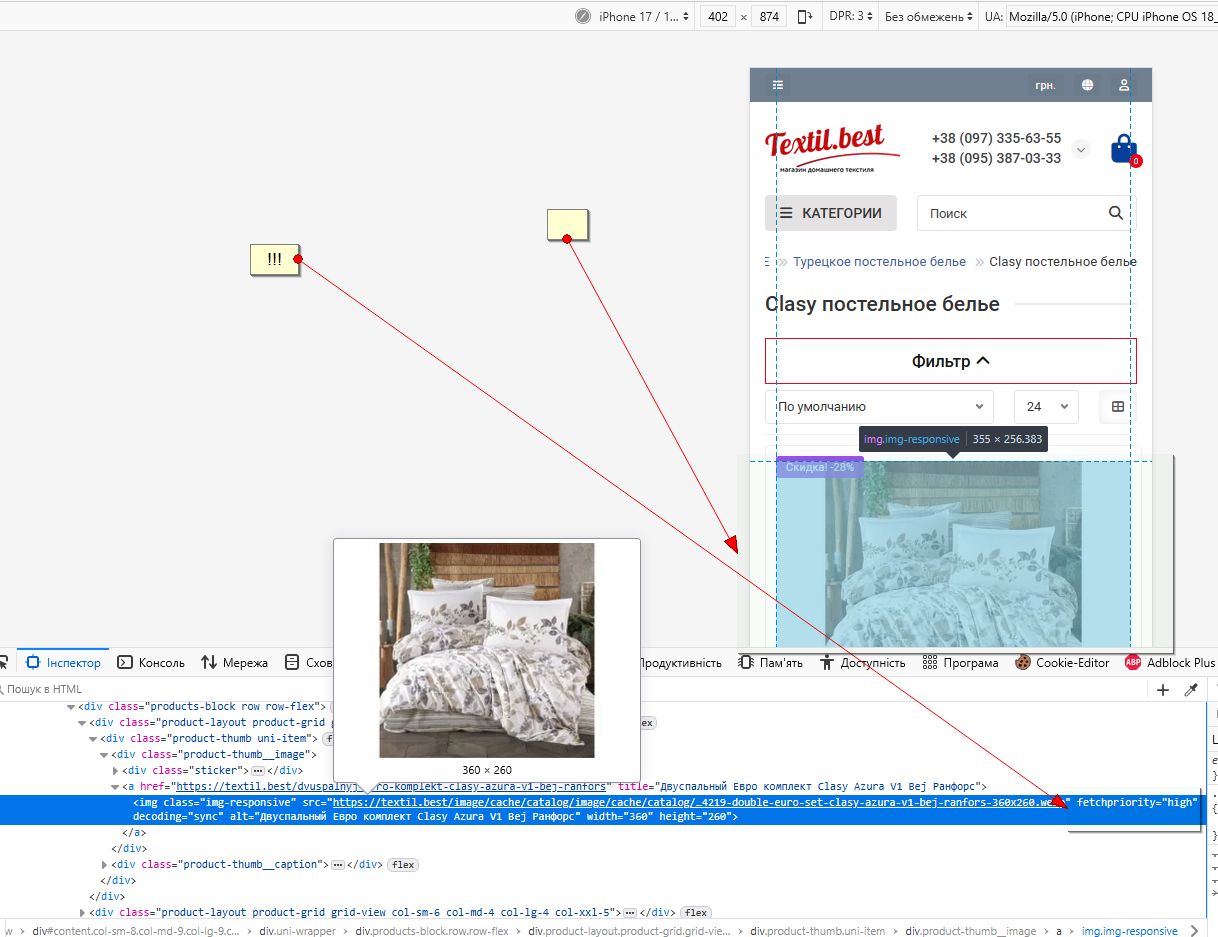This screenshot has width=1218, height=937.
Task: Click the search magnifier icon
Action: [x=1116, y=213]
